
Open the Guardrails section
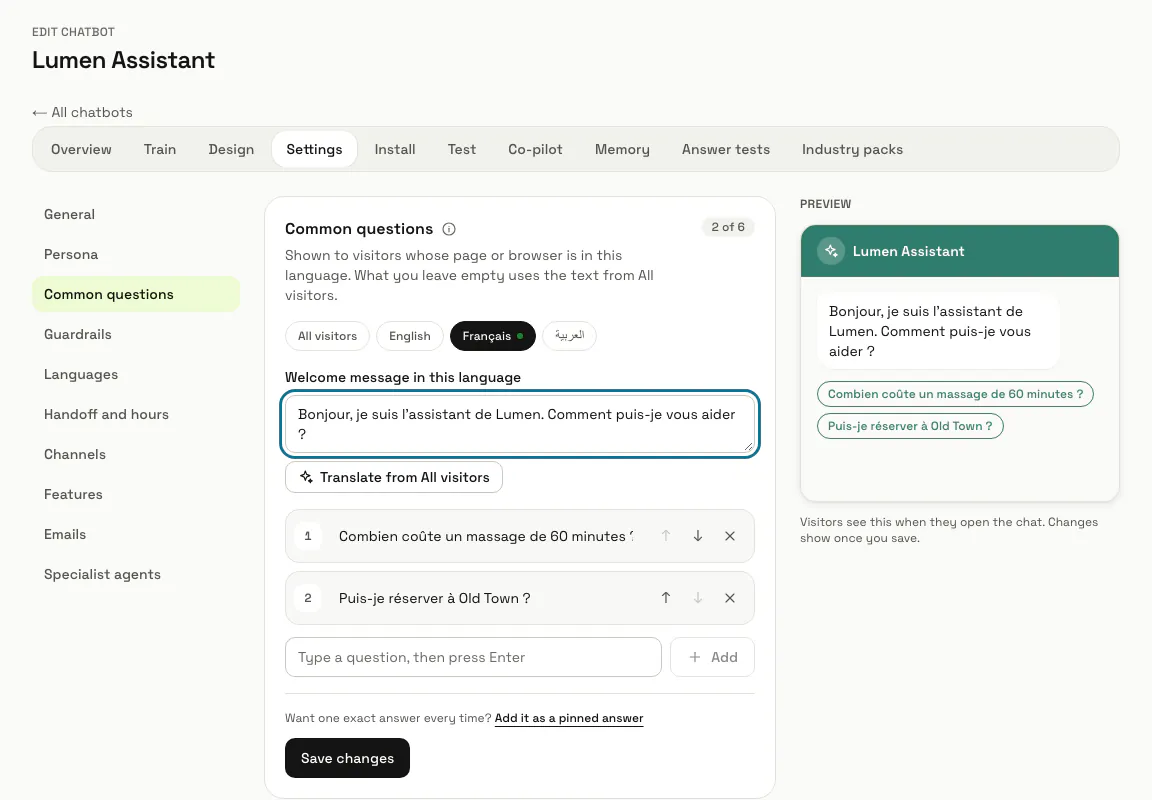[x=136, y=334]
